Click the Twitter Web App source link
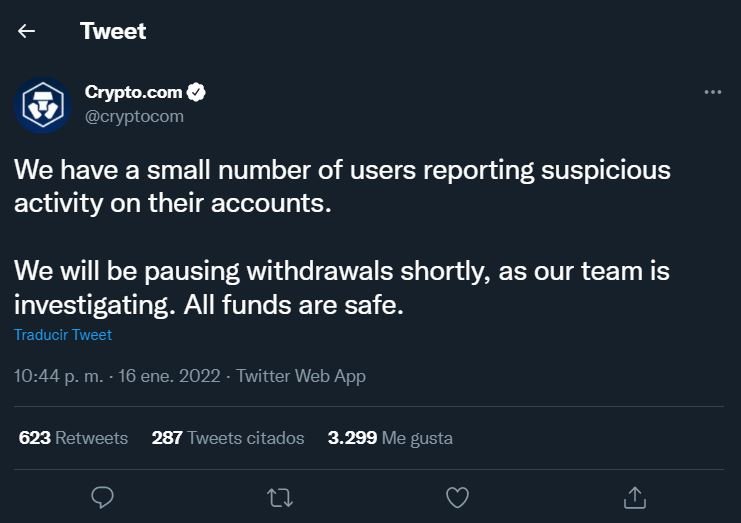 click(x=301, y=376)
